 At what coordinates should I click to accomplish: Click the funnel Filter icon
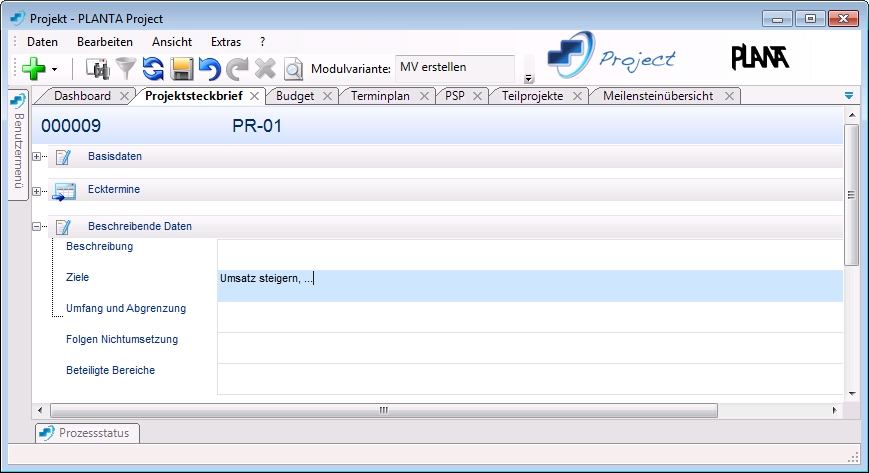[126, 69]
